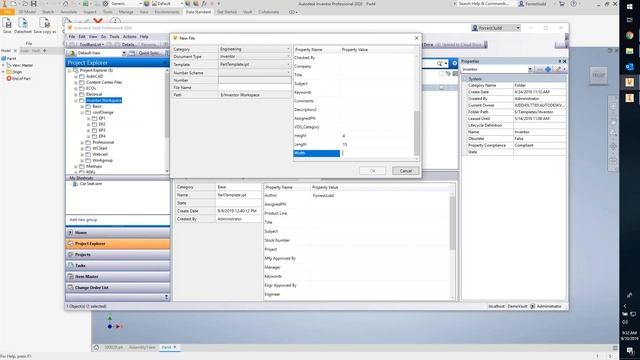
Task: Click Datasheet icon in Inventor ribbon
Action: [x=22, y=24]
